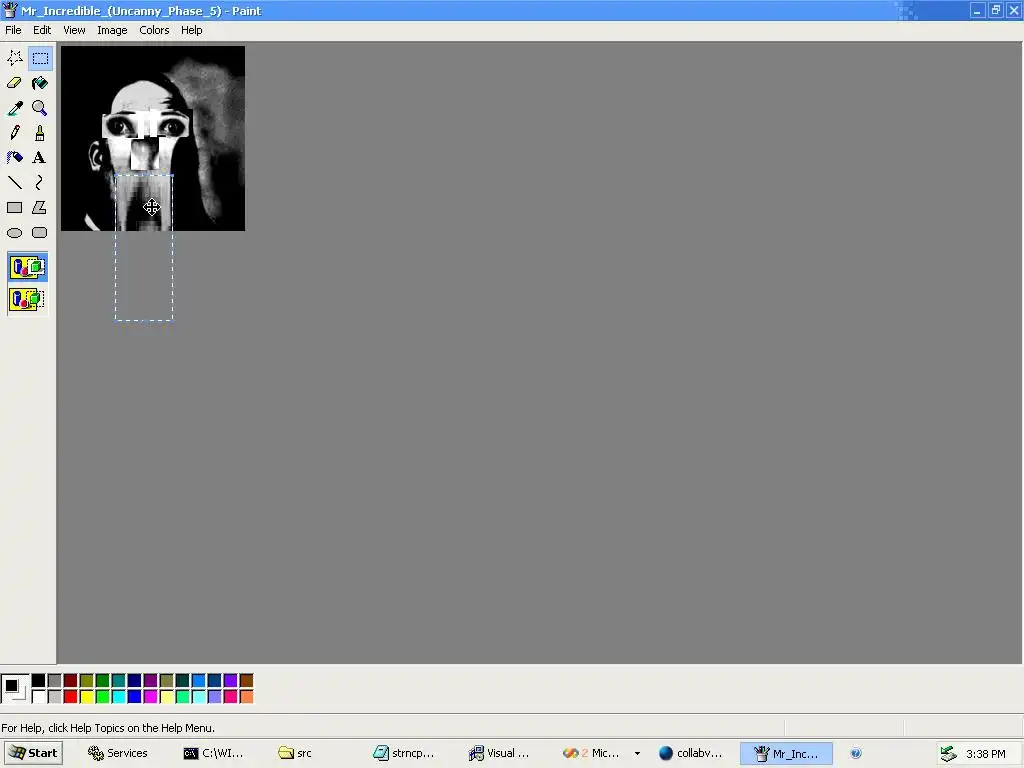Pick the bright yellow color swatch
Viewport: 1024px width, 768px height.
(x=86, y=697)
